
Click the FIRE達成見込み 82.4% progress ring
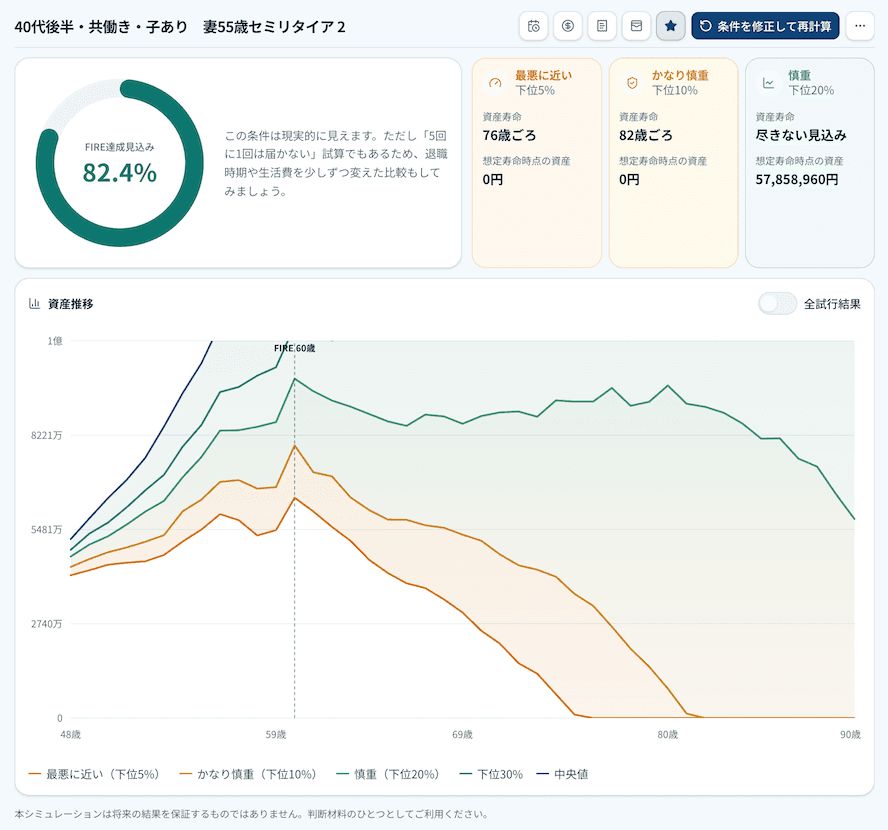[x=119, y=162]
